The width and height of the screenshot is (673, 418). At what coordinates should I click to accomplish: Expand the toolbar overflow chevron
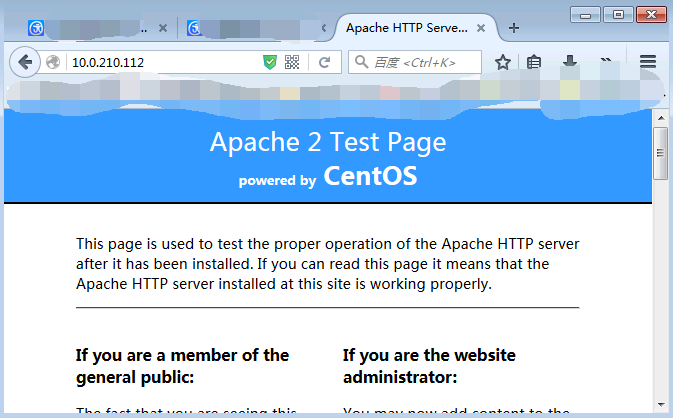(x=606, y=61)
